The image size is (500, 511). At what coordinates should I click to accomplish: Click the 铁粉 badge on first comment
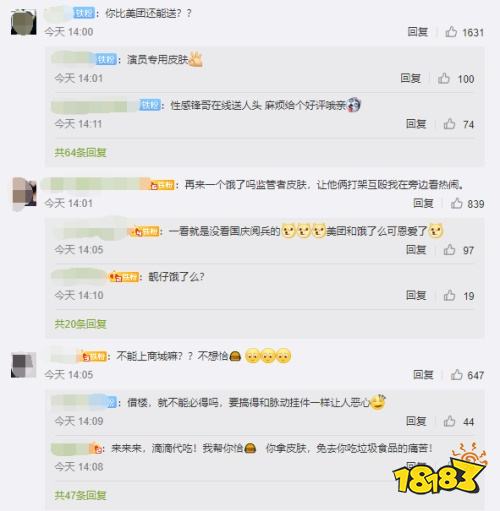pyautogui.click(x=84, y=13)
